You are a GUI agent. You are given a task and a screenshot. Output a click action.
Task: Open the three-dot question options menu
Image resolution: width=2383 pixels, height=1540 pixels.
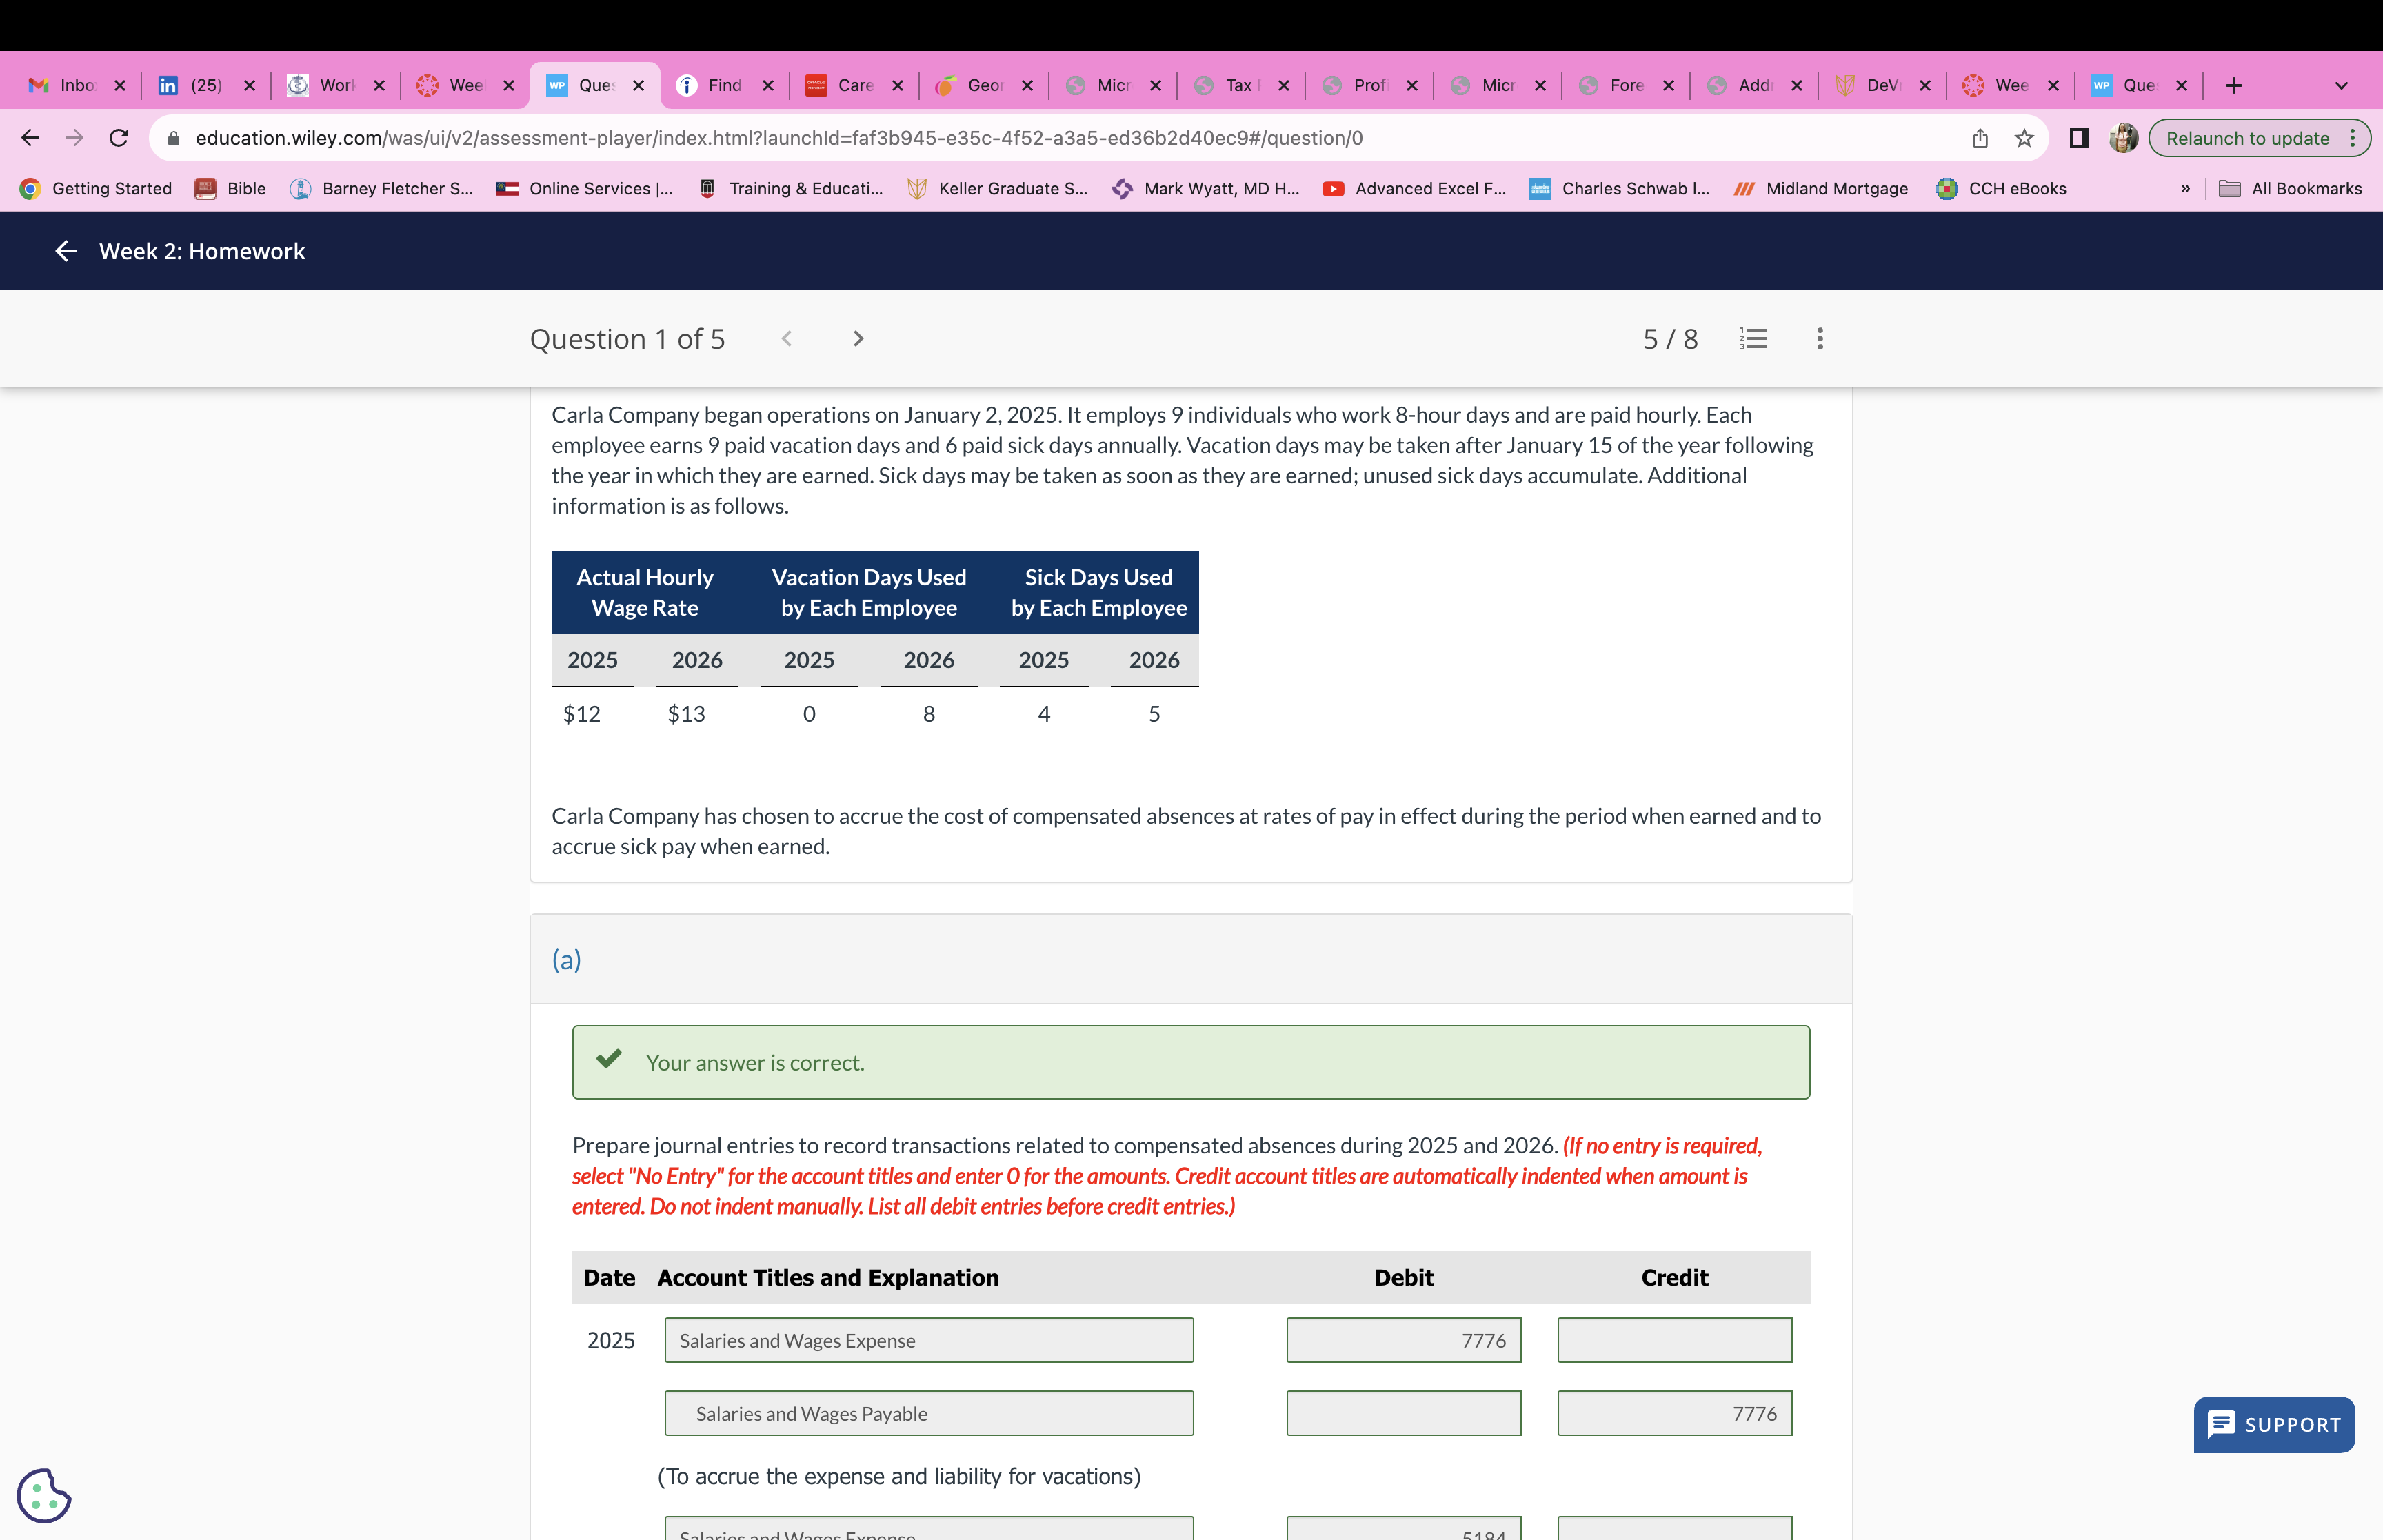(x=1819, y=339)
